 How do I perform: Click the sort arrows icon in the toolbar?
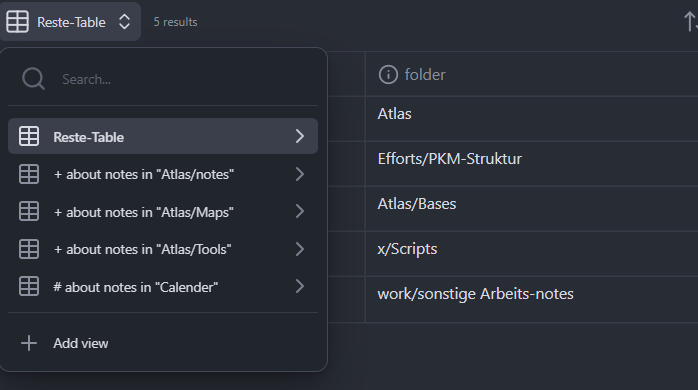point(690,21)
